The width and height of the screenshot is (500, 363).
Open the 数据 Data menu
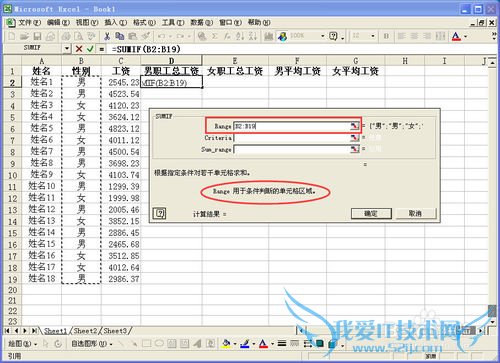(201, 23)
